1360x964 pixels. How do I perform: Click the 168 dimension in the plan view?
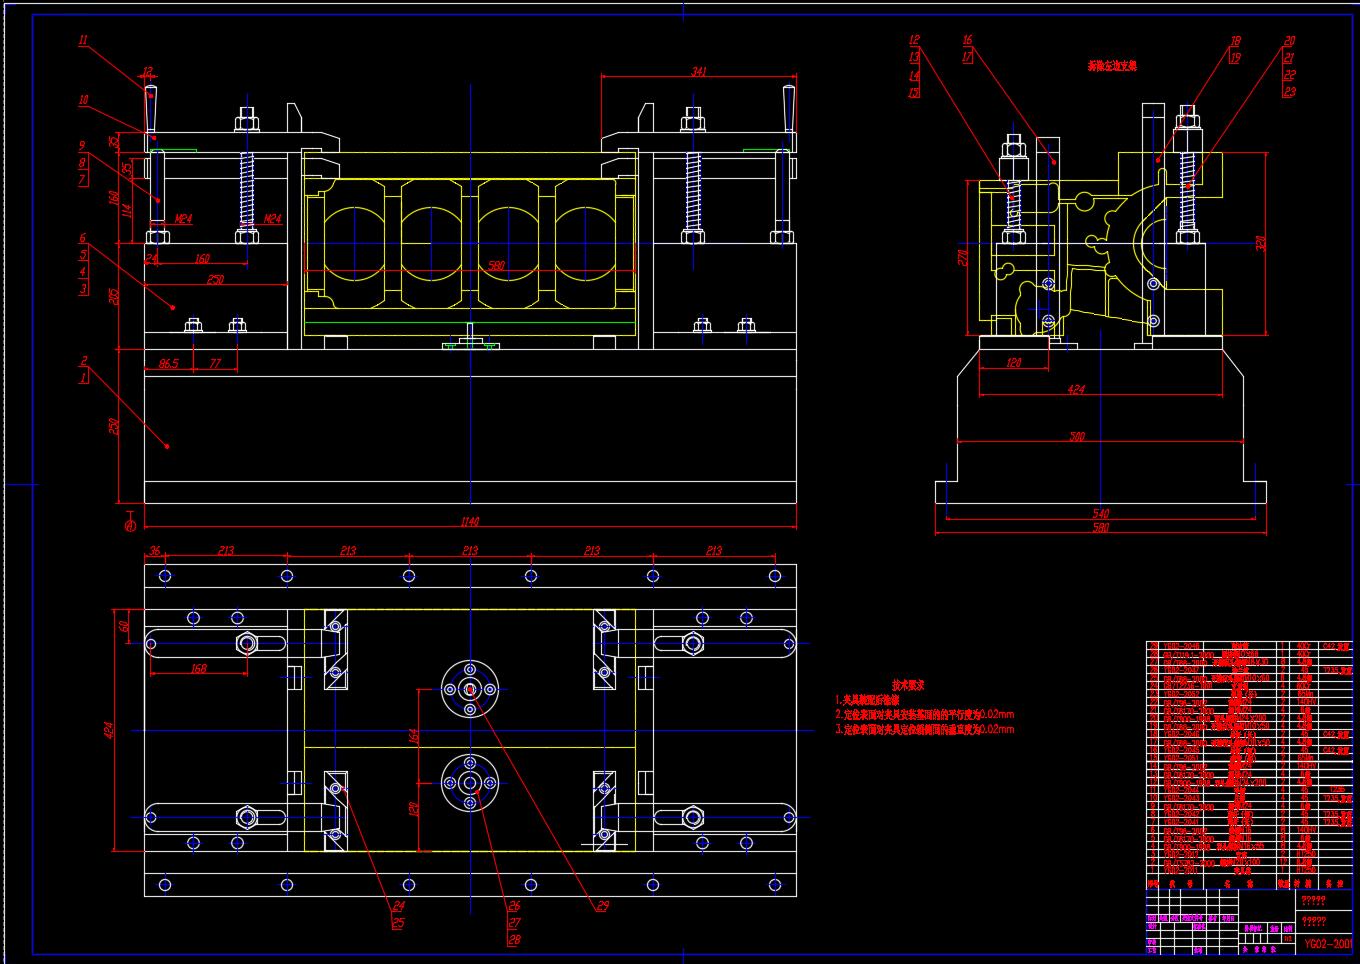pos(198,669)
